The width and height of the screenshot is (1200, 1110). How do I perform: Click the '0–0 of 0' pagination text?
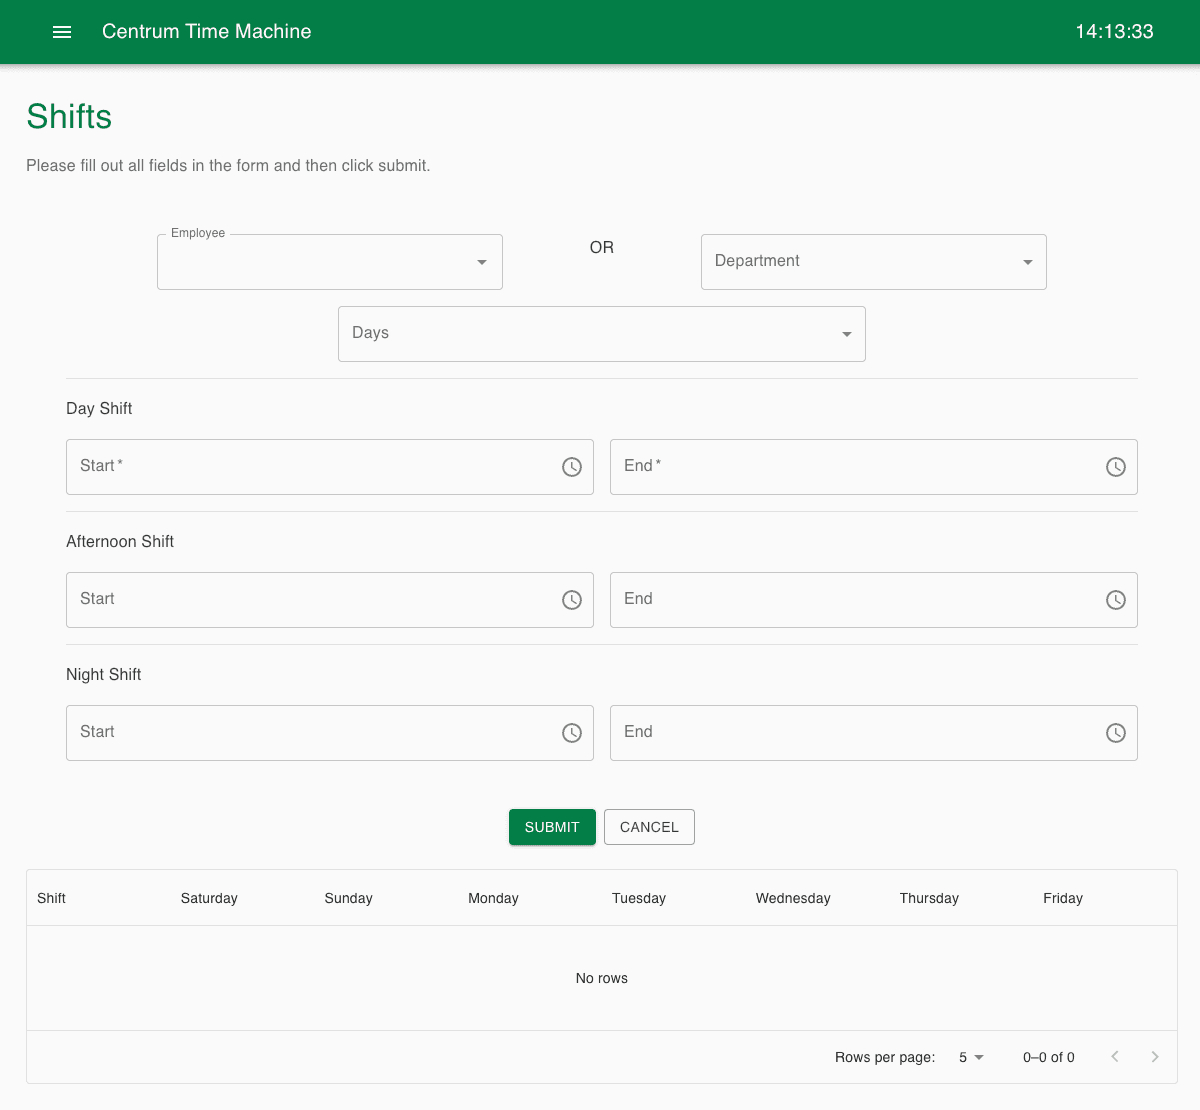click(1049, 1057)
